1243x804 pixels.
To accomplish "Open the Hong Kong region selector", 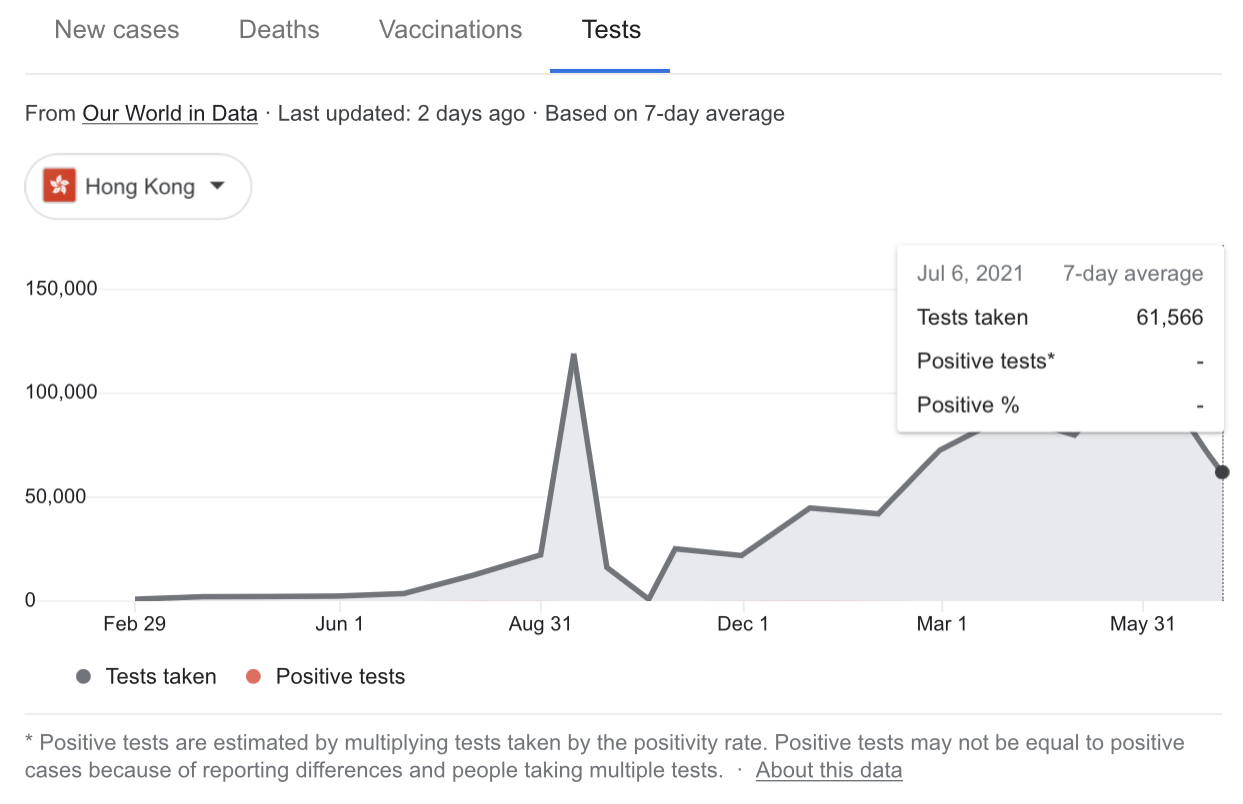I will 138,186.
